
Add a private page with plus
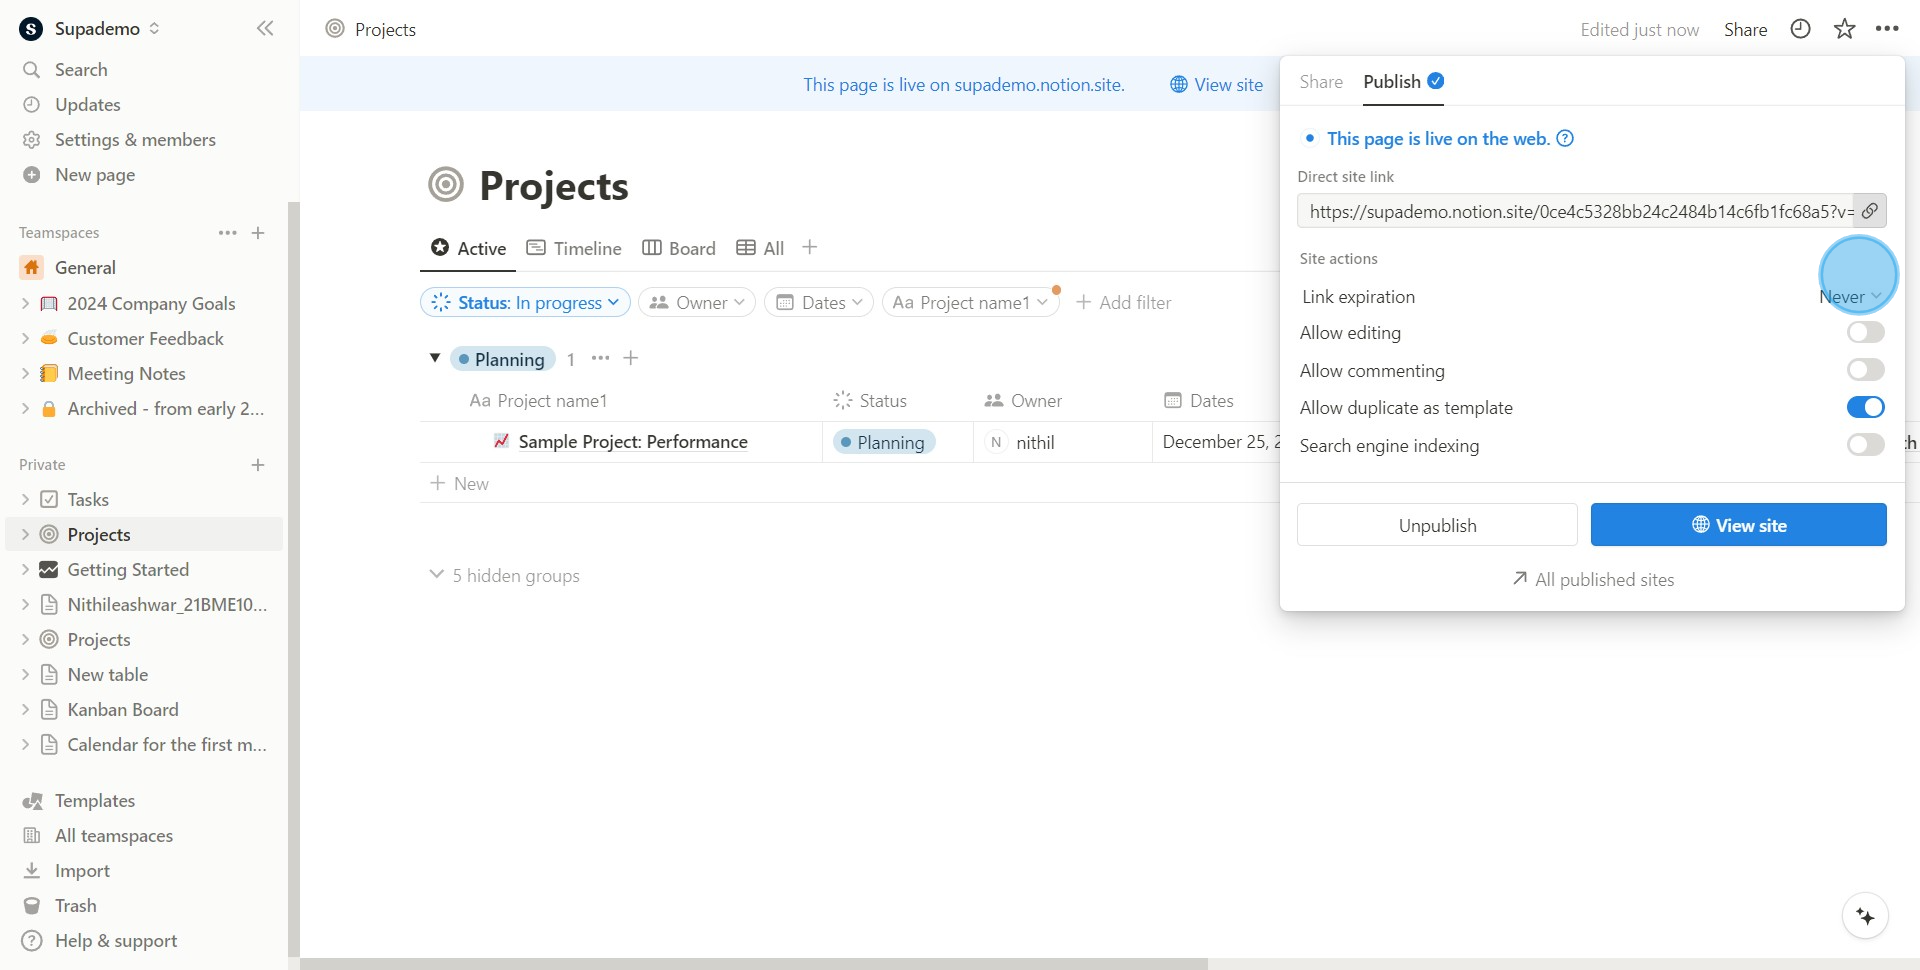(x=258, y=465)
